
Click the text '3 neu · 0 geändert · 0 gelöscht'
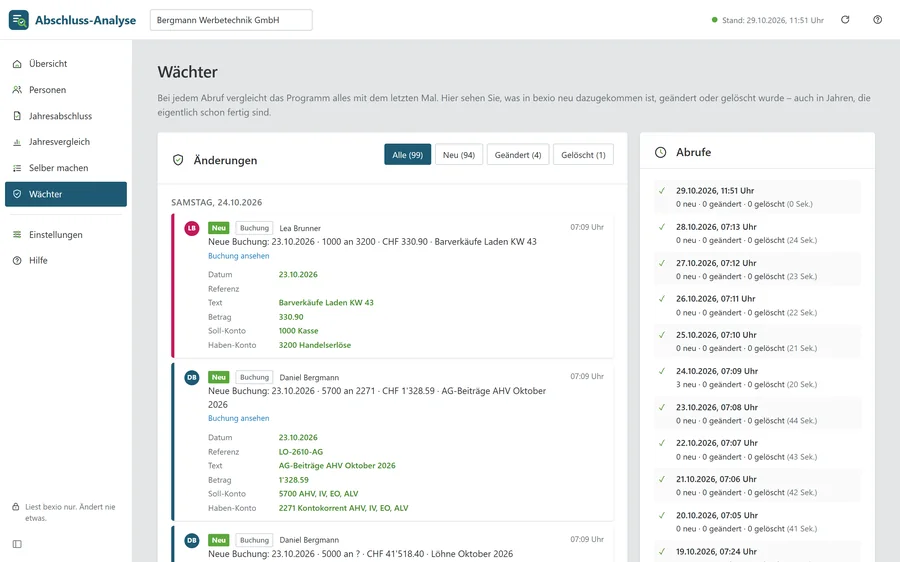coord(729,385)
